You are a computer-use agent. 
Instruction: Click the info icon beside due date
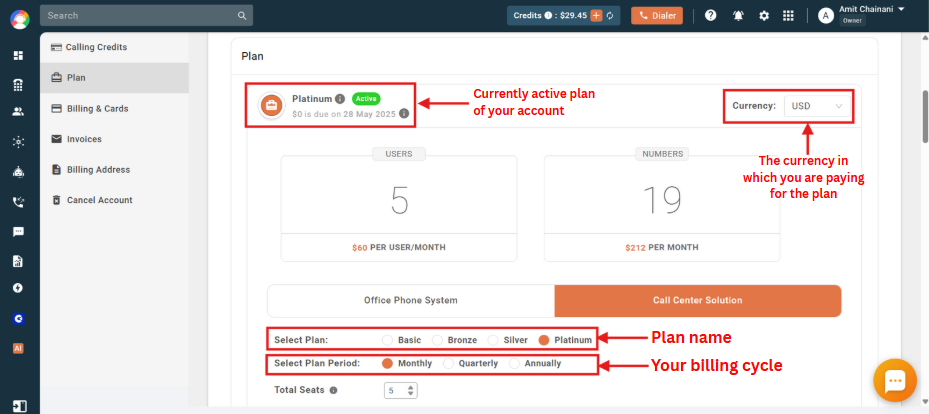pyautogui.click(x=403, y=113)
